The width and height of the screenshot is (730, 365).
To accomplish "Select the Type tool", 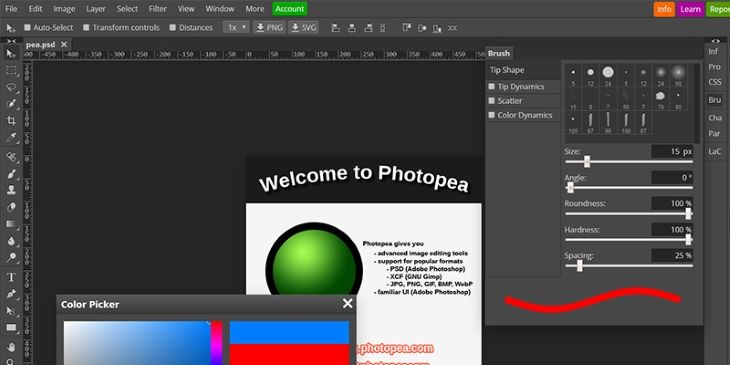I will click(11, 277).
